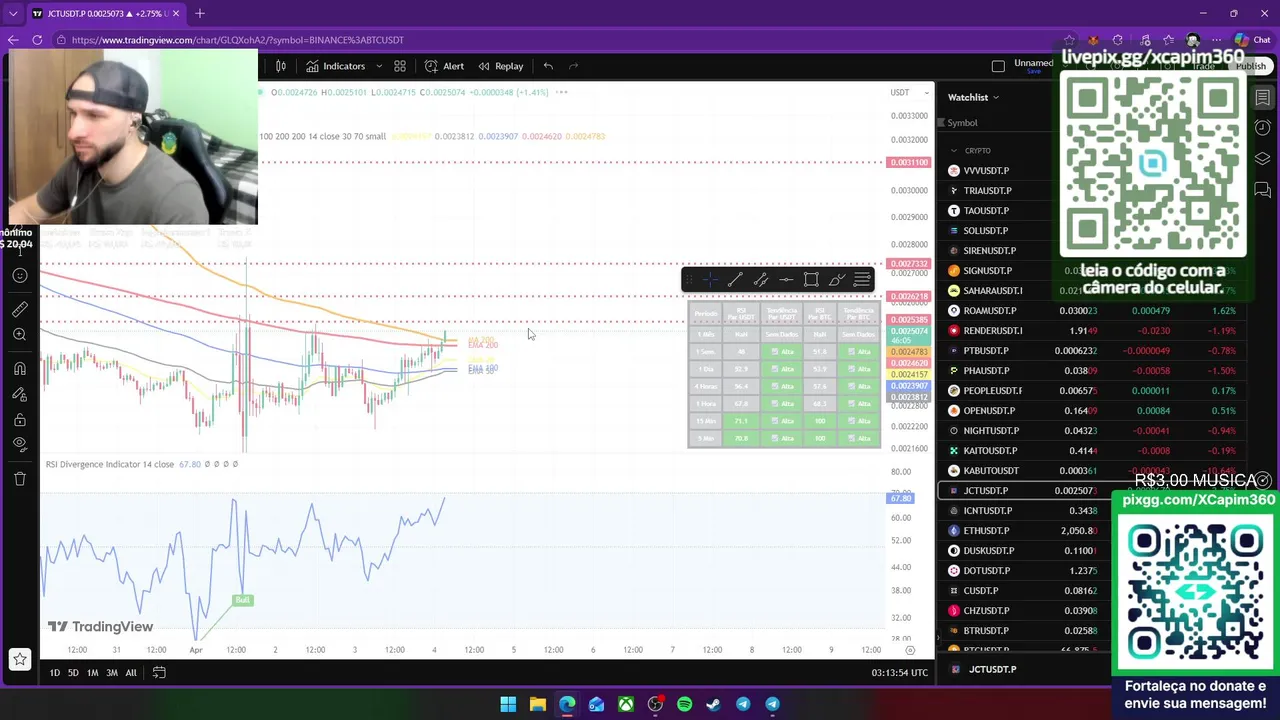
Task: Toggle Hide All Drawings eye icon
Action: point(20,444)
